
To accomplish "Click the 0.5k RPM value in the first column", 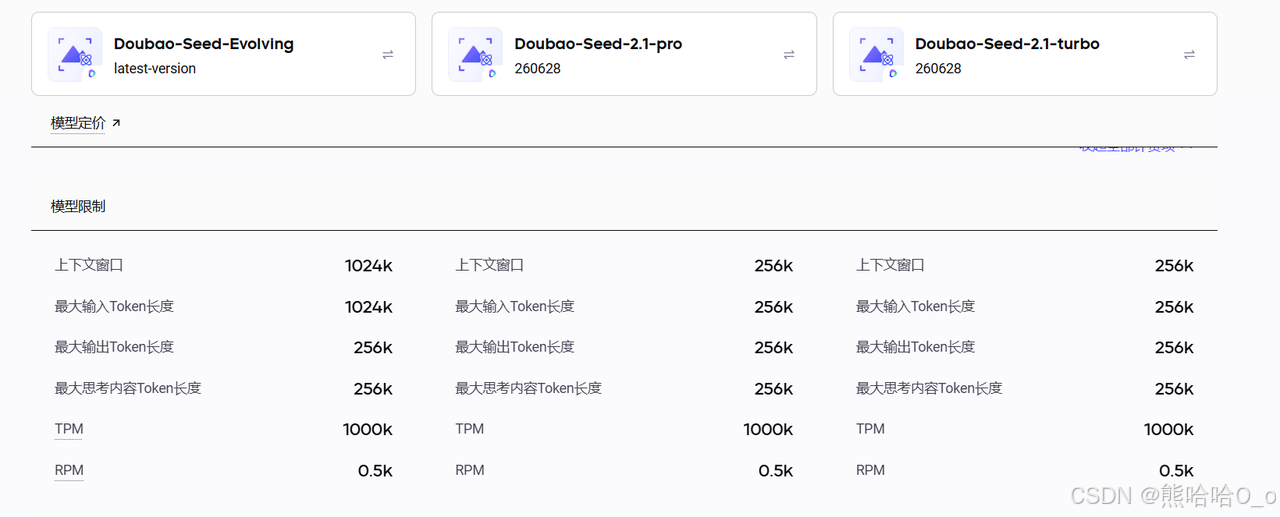I will click(375, 471).
